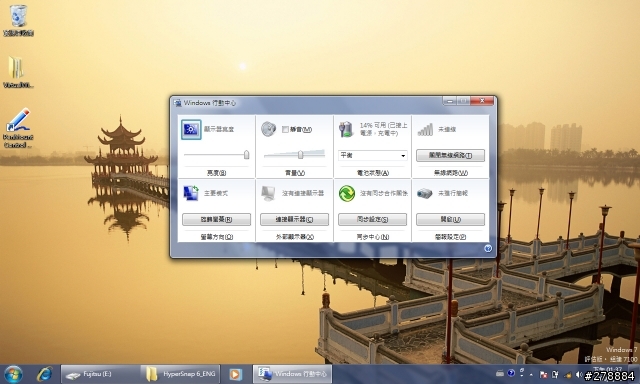Click the 同步中心(N) label
This screenshot has height=384, width=640.
[372, 237]
